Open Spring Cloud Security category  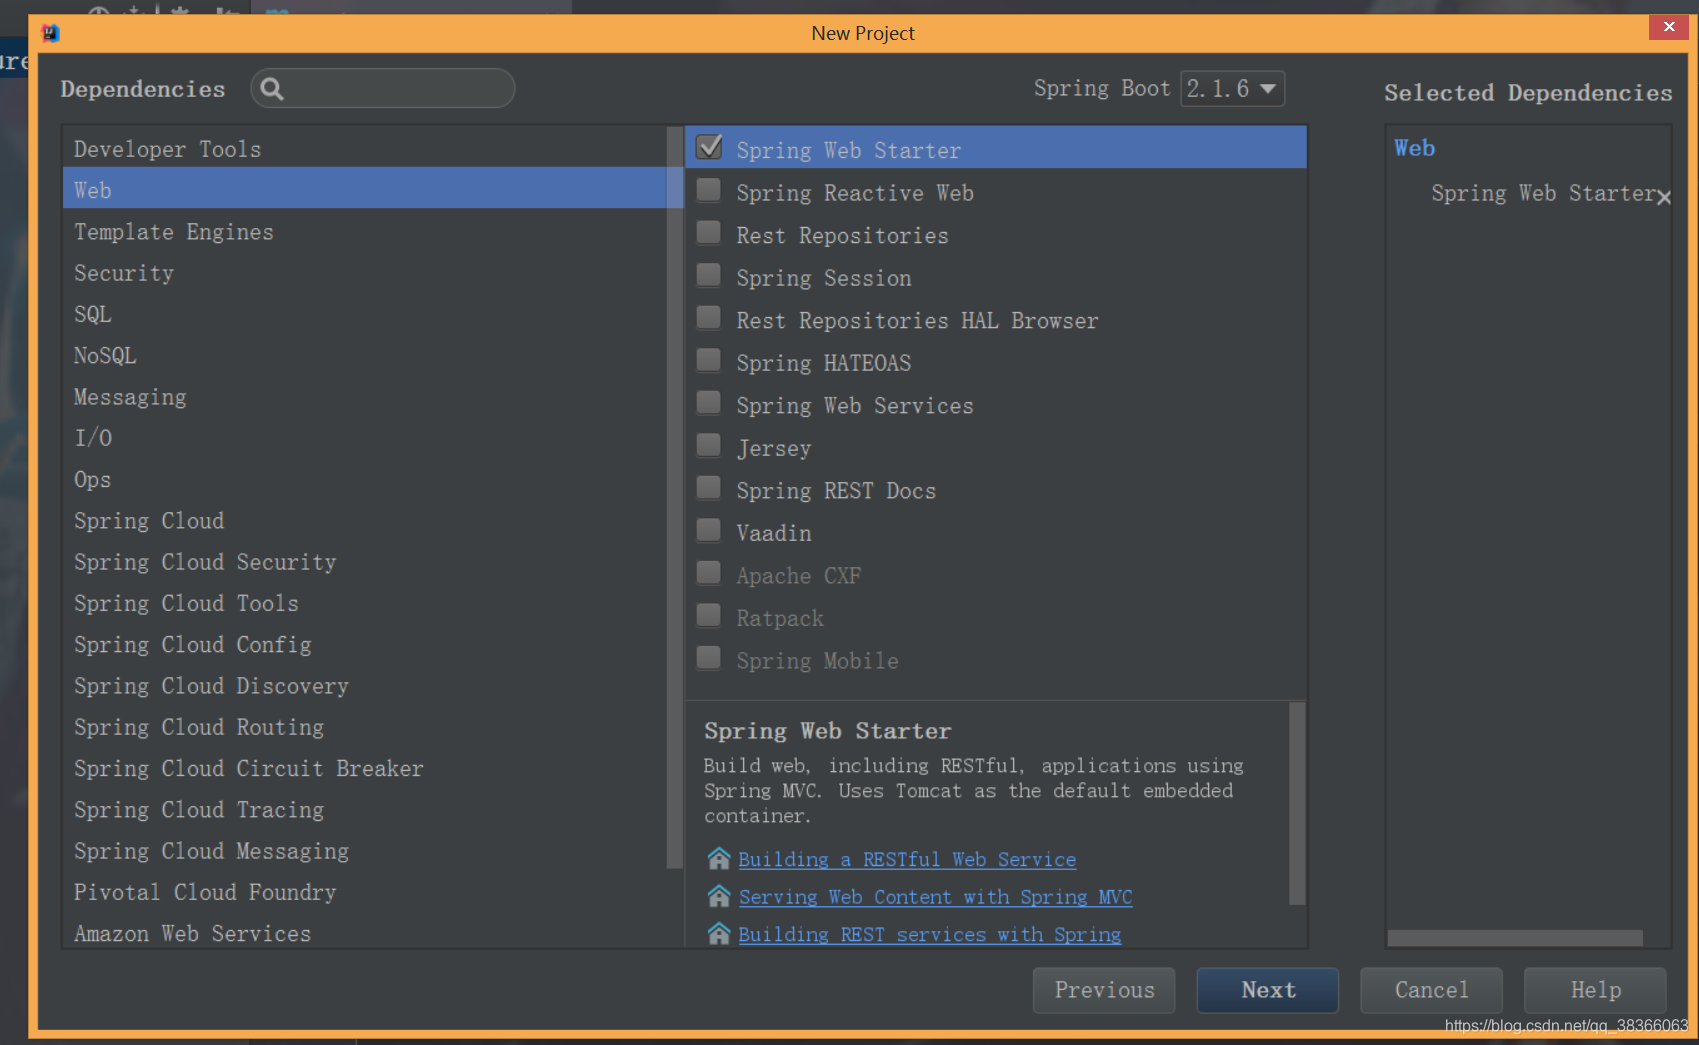364,562
